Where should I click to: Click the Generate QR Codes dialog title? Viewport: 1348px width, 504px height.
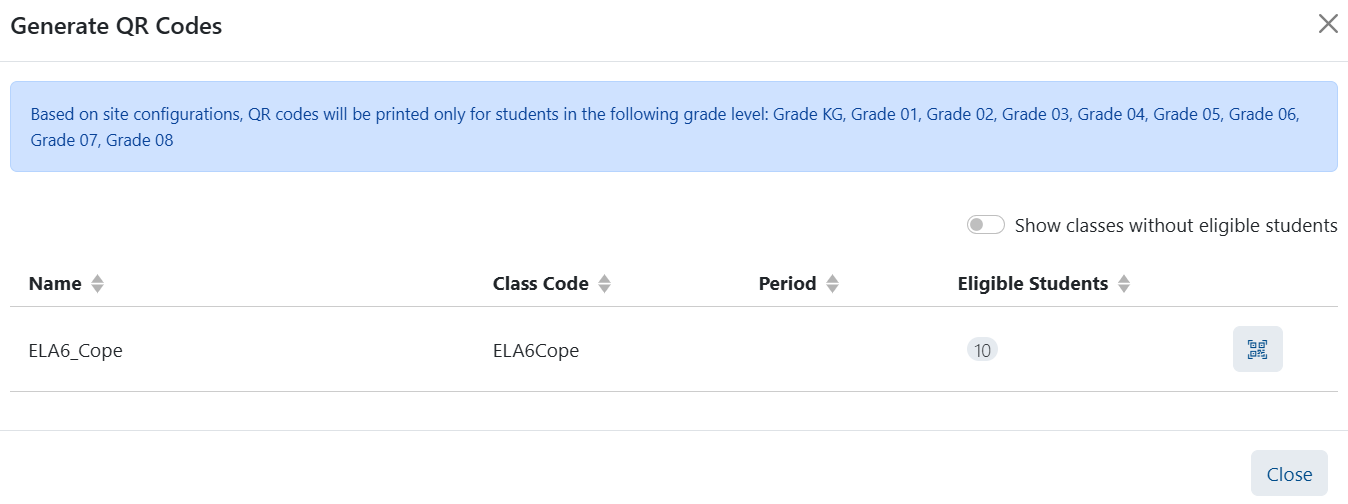coord(116,26)
